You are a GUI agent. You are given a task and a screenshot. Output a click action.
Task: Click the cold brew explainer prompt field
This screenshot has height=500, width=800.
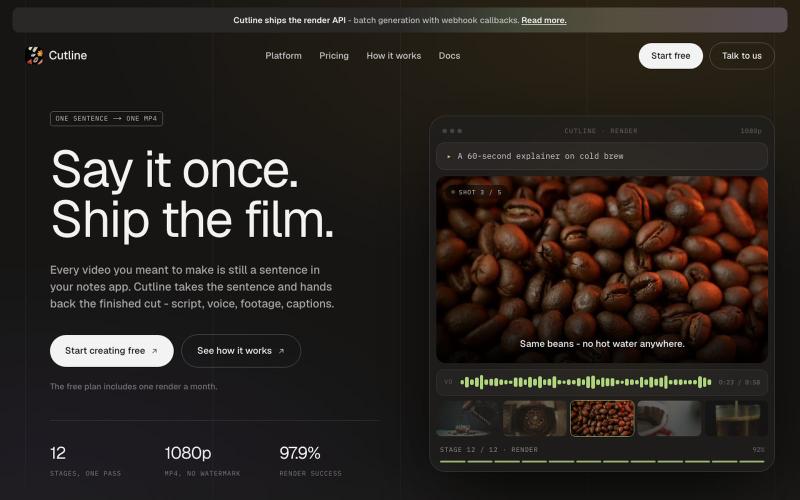click(602, 156)
